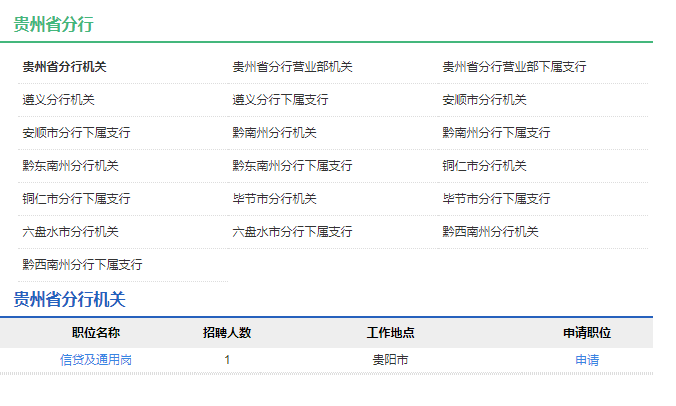Select 遵义分行下属支行 link
Screen dimensions: 676x406
coord(280,100)
